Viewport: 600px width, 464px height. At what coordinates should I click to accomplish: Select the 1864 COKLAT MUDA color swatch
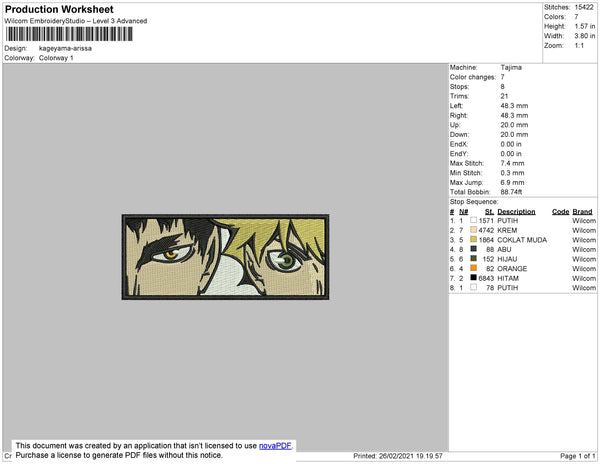pyautogui.click(x=474, y=239)
